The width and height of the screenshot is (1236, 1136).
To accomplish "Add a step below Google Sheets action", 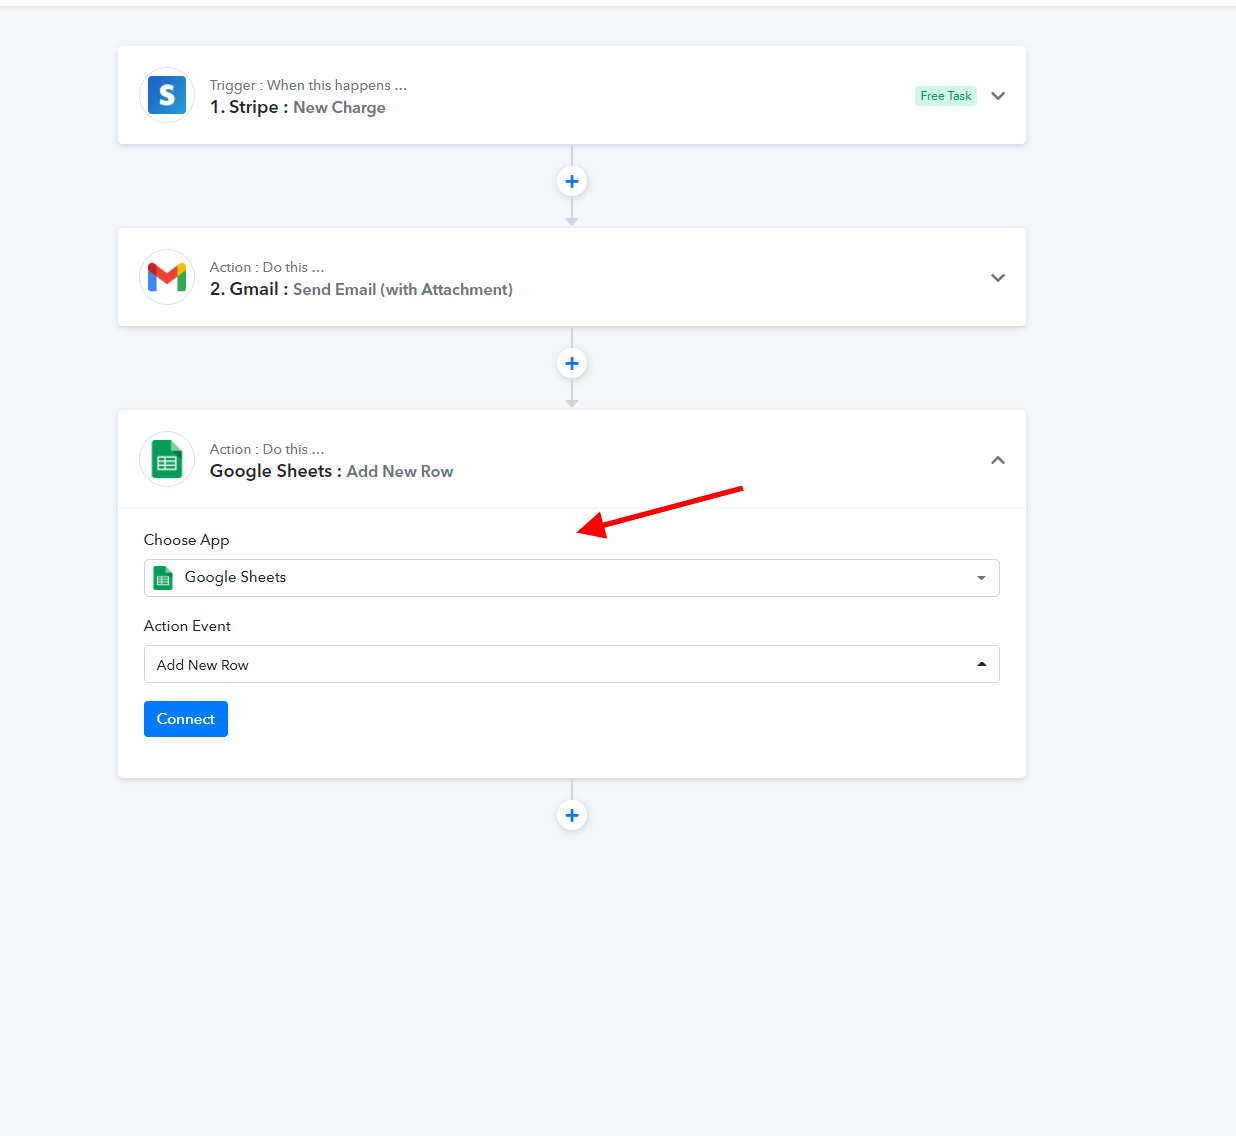I will (x=572, y=815).
